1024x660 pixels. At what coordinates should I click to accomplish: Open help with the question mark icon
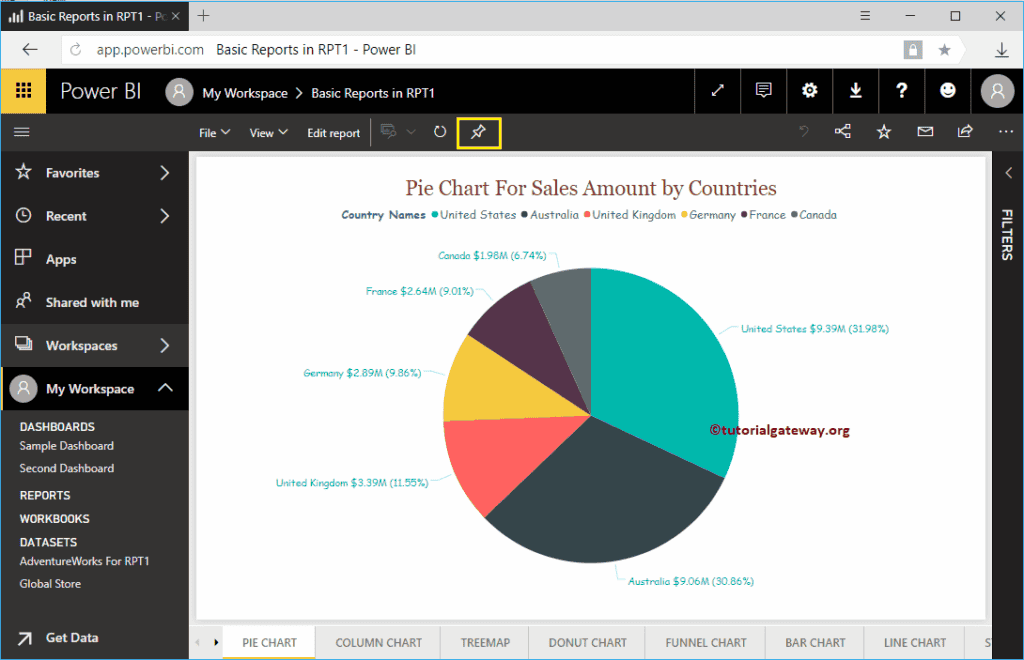(x=901, y=91)
